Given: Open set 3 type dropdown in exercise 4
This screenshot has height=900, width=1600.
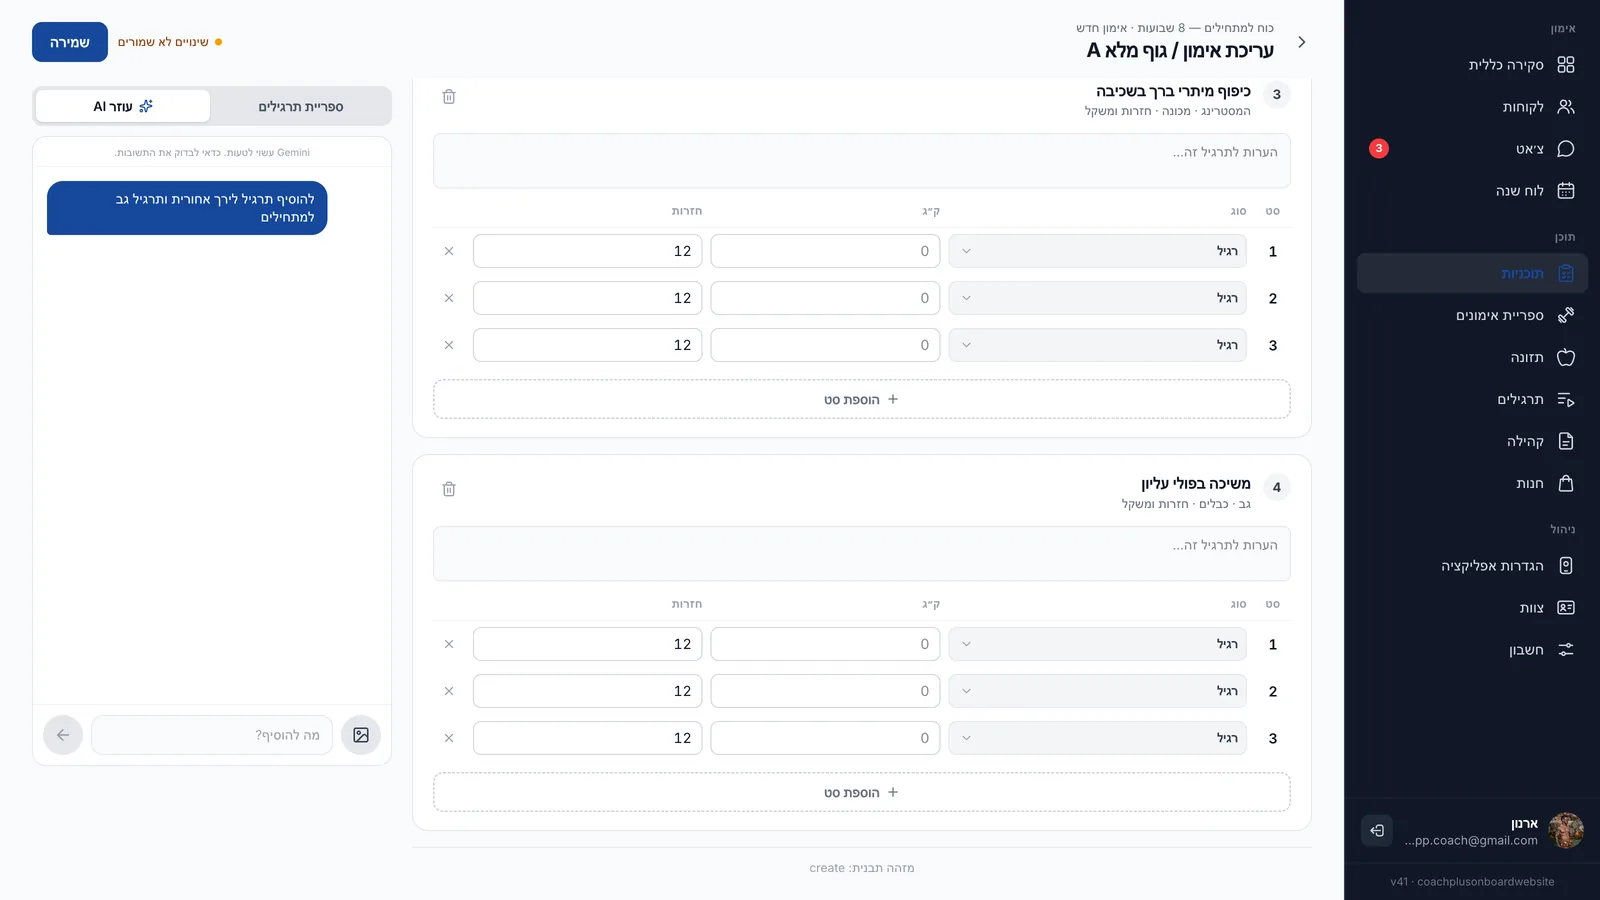Looking at the screenshot, I should 1097,738.
